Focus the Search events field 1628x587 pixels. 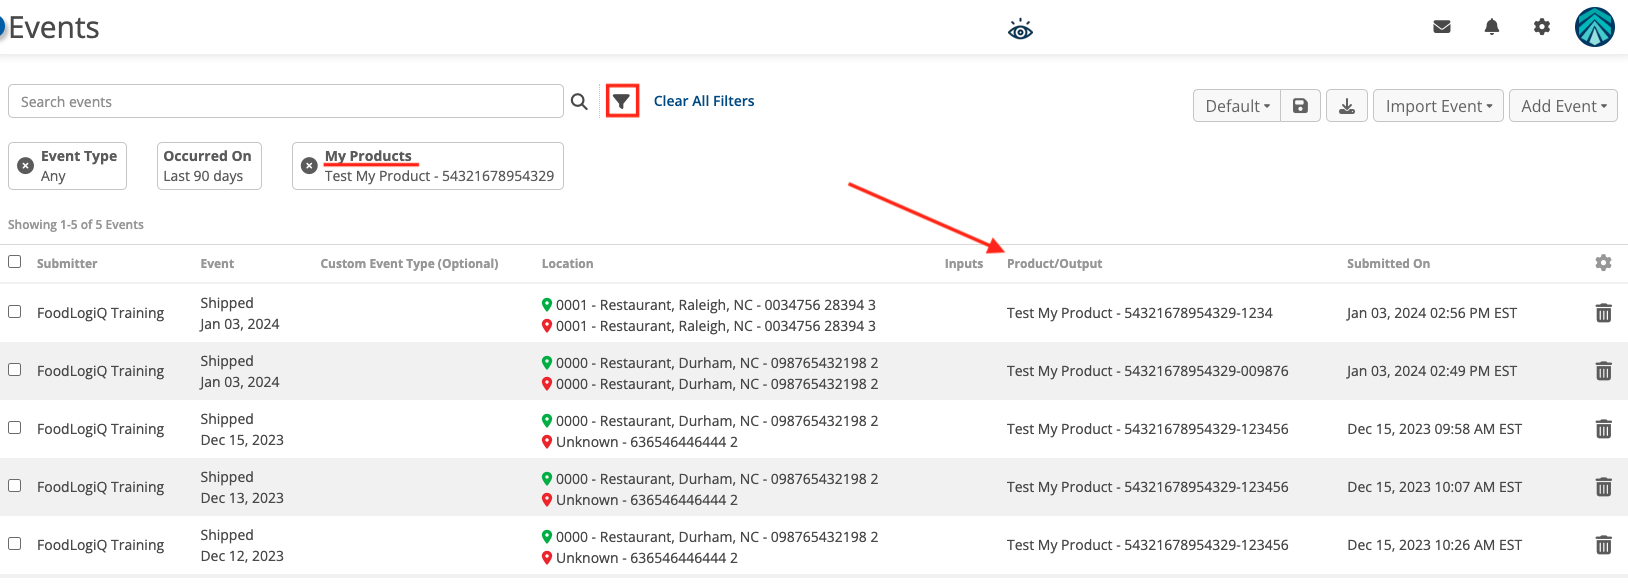[286, 101]
